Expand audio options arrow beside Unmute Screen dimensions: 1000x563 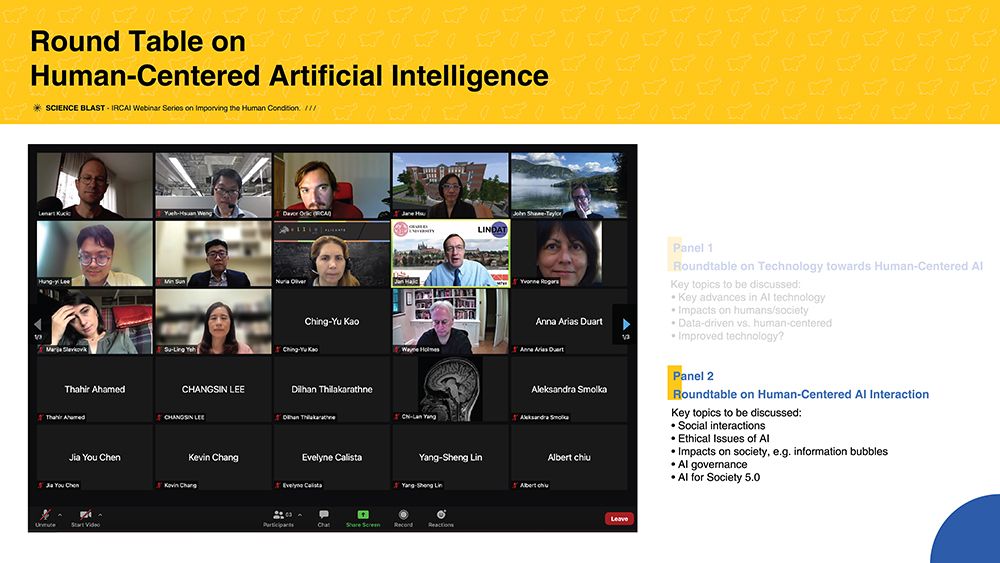(60, 514)
